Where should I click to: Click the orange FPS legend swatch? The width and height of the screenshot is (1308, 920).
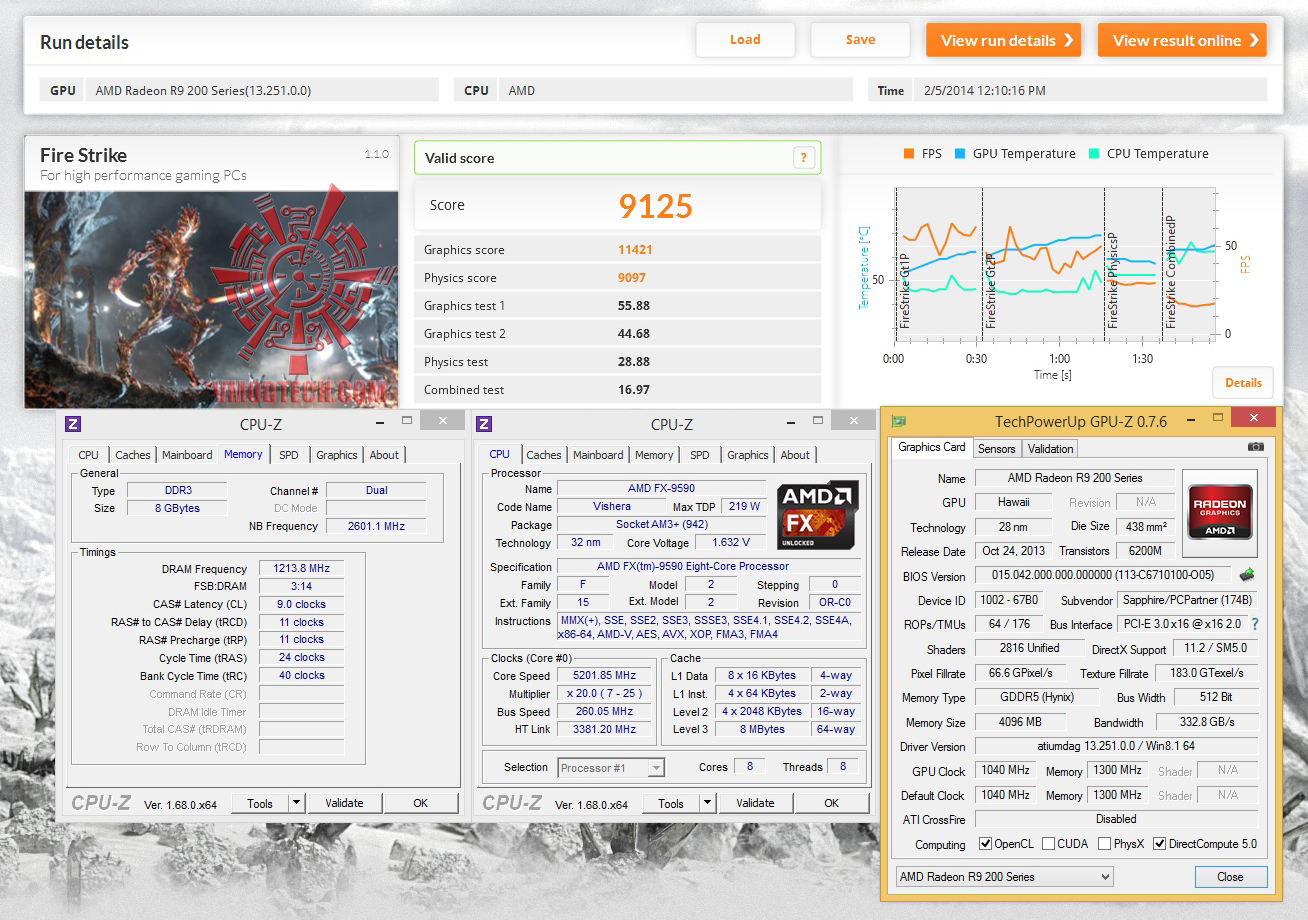tap(908, 154)
